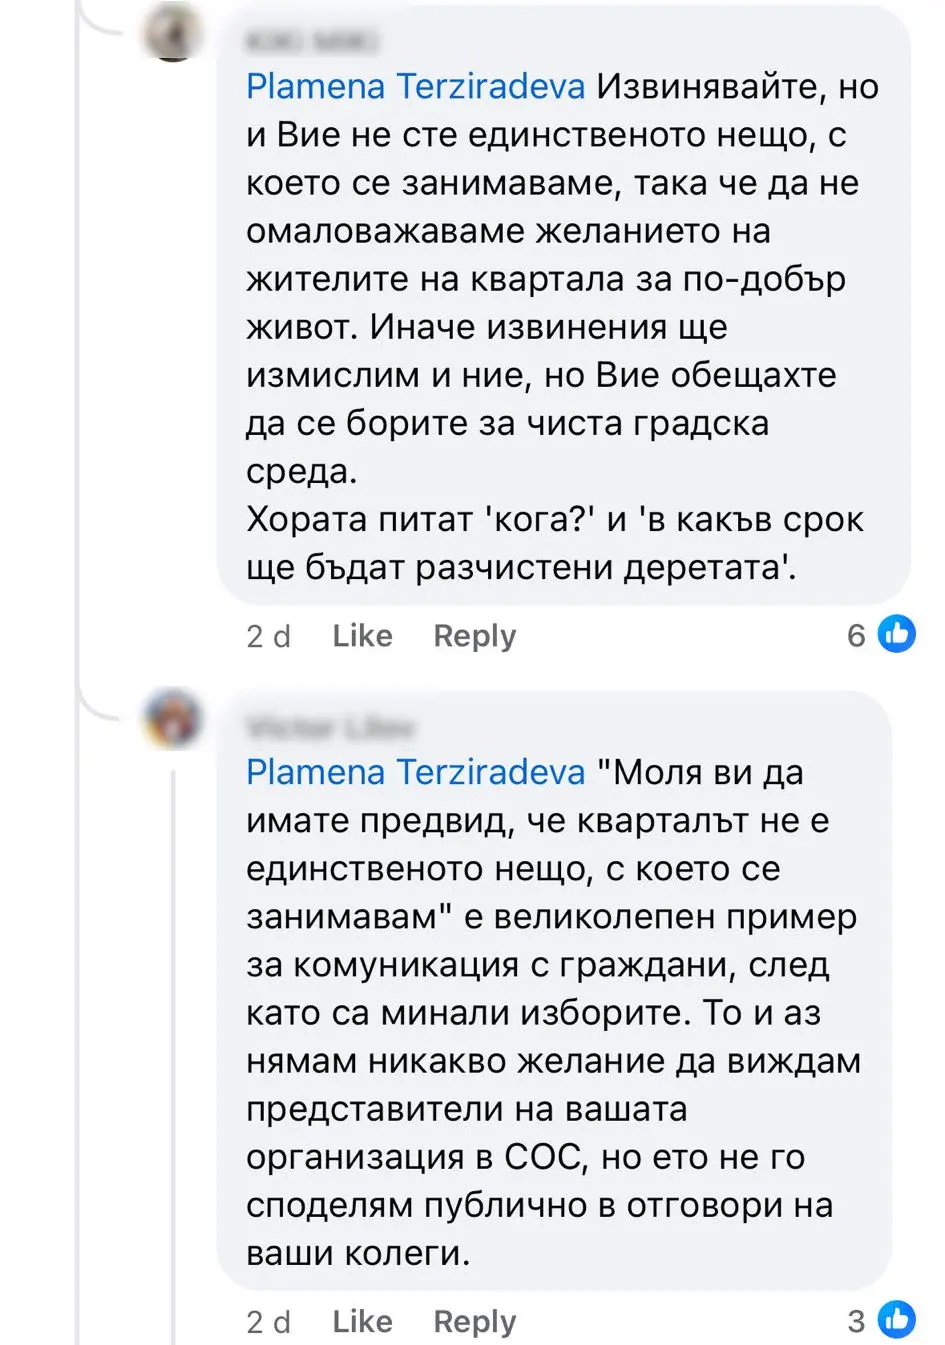The width and height of the screenshot is (945, 1345).
Task: Open Plamena Terziradeva mention in second comment
Action: [x=415, y=773]
